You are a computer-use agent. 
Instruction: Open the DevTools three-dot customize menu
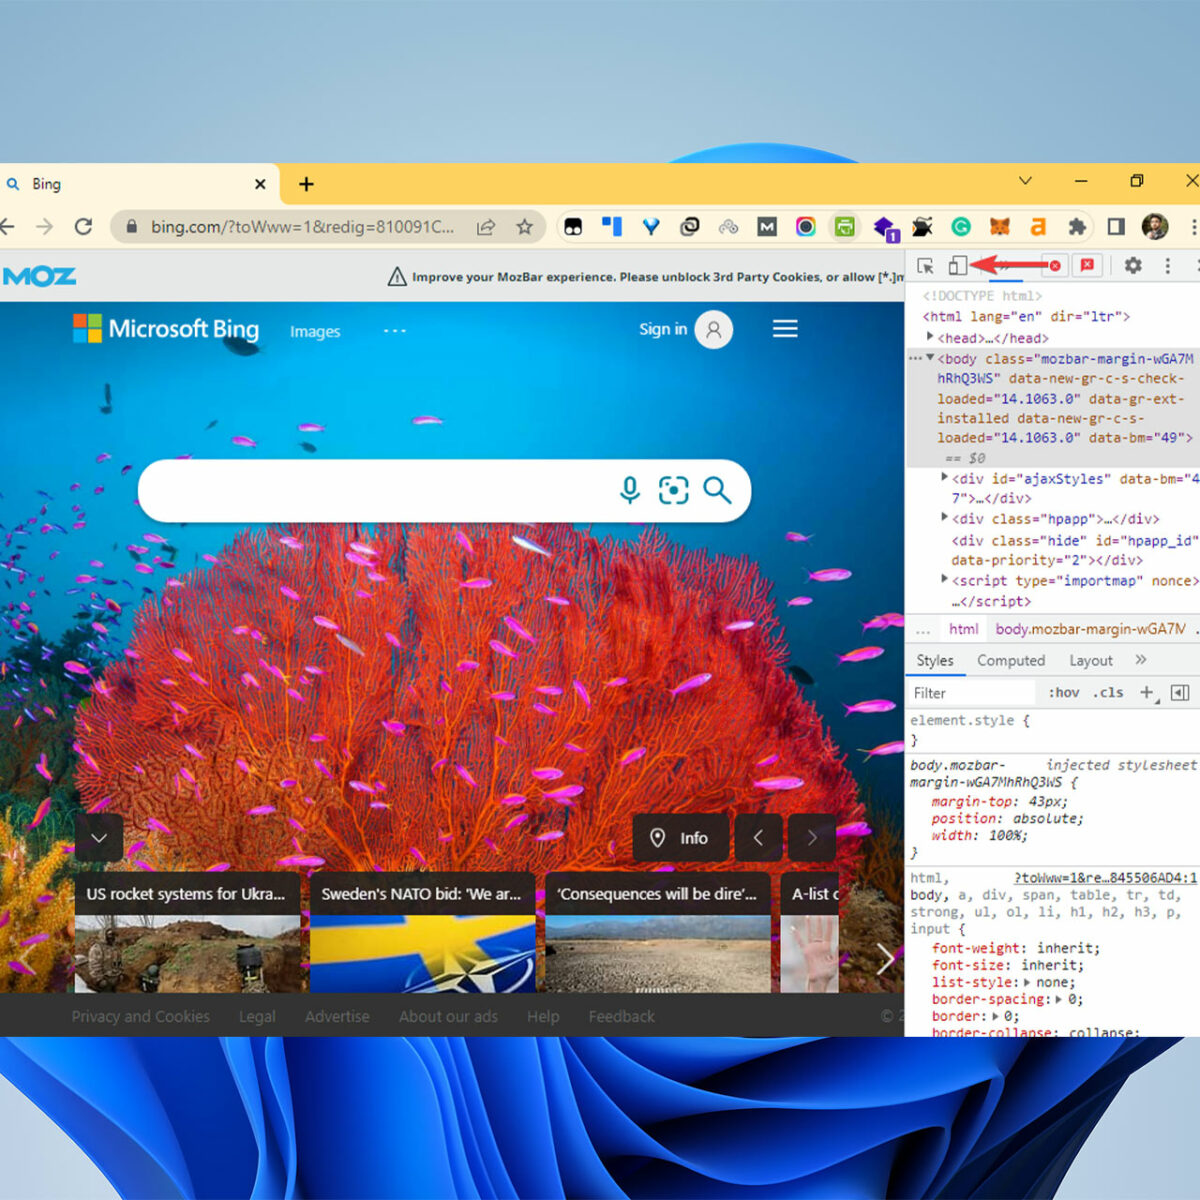[1167, 266]
